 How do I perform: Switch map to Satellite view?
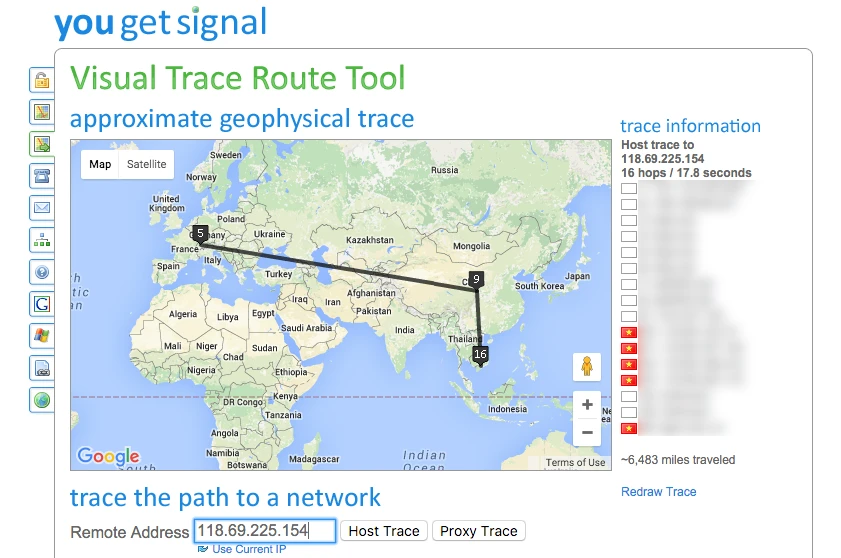click(x=146, y=164)
